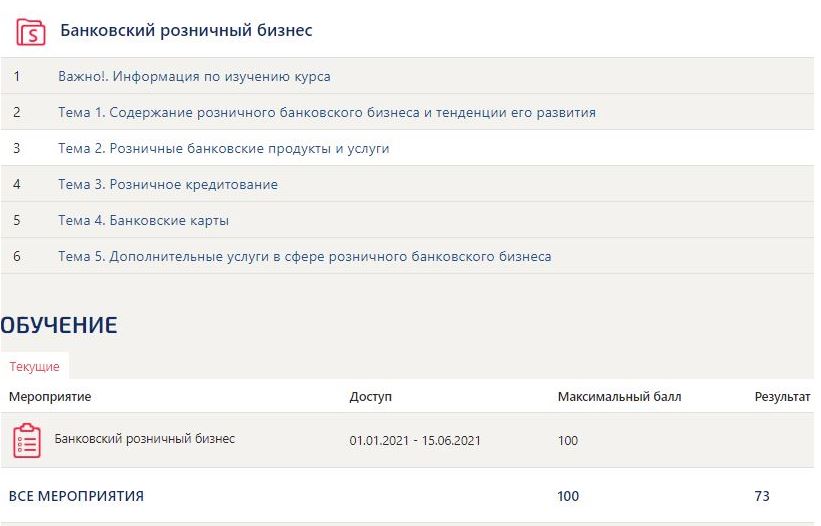Click the Максимальный балл column header
821x526 pixels.
point(619,397)
